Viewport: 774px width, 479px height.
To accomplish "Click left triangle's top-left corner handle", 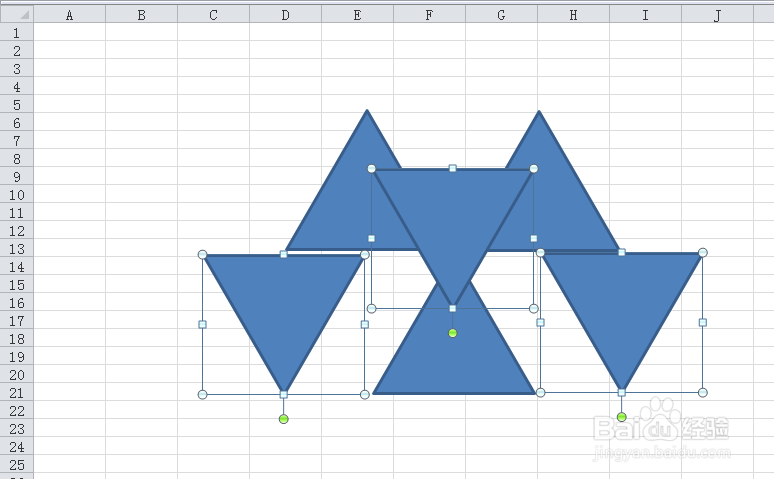I will [x=202, y=254].
